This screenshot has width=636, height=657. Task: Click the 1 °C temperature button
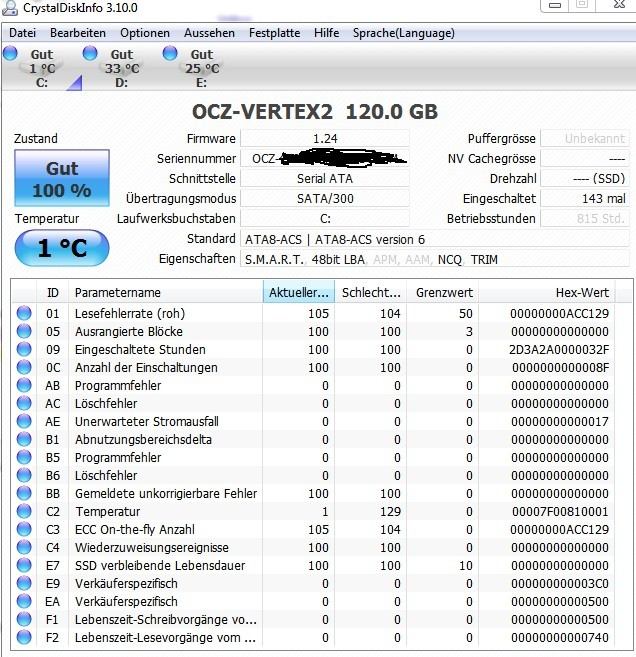(62, 248)
